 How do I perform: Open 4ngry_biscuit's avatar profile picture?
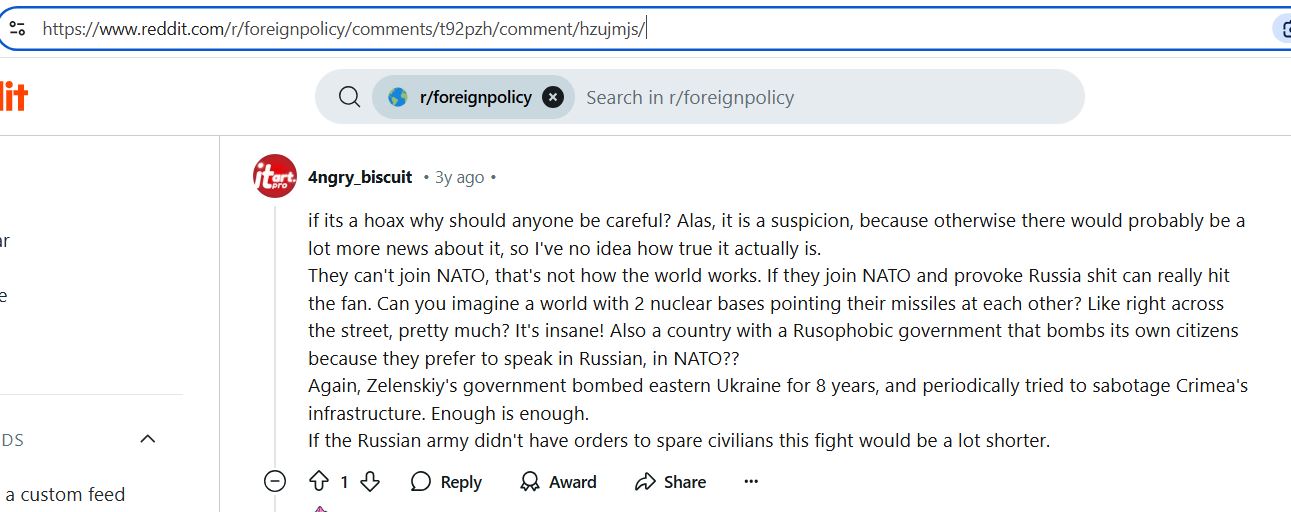pyautogui.click(x=275, y=176)
